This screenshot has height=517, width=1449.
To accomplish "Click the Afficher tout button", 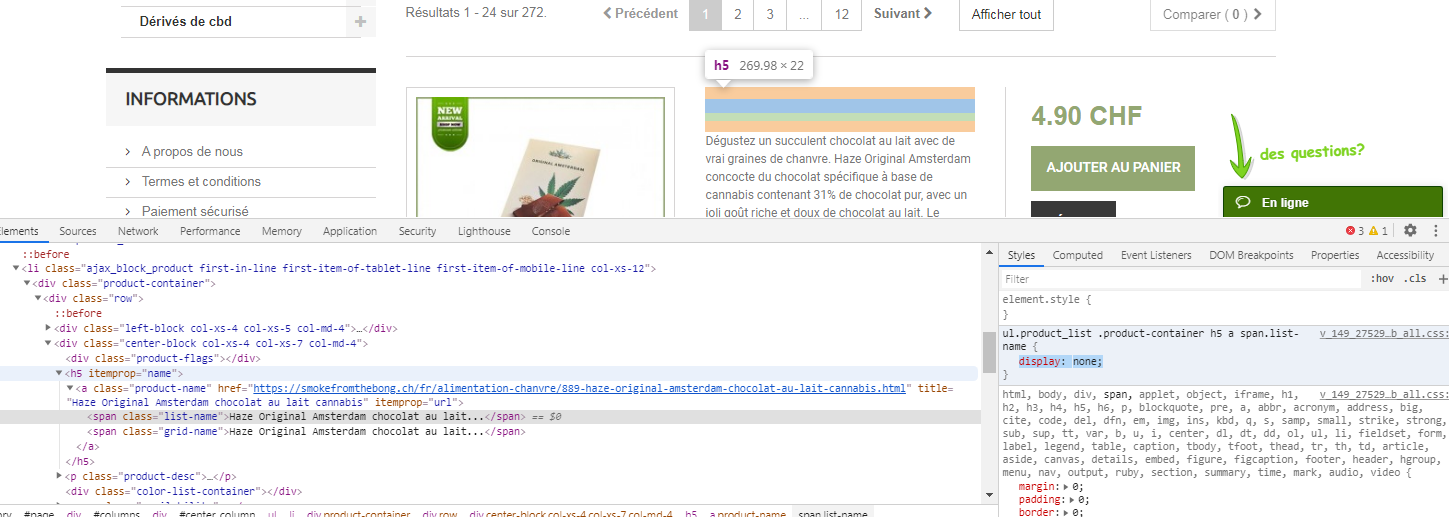I will tap(1006, 14).
